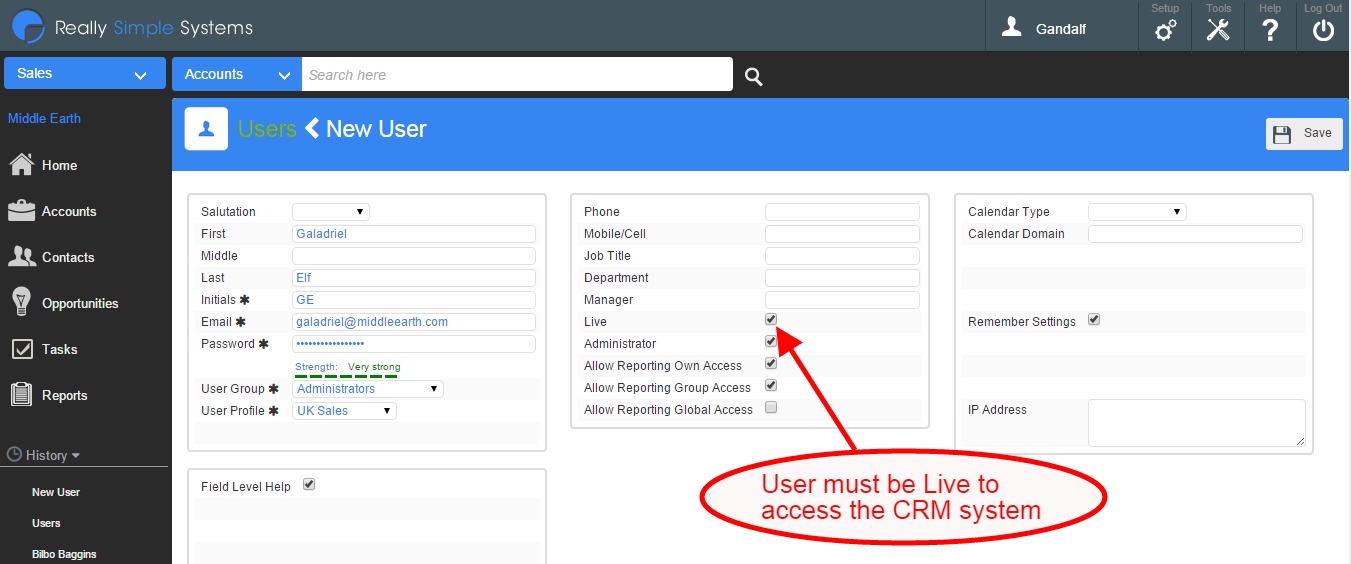Click the Home house icon
1351x564 pixels.
point(21,165)
